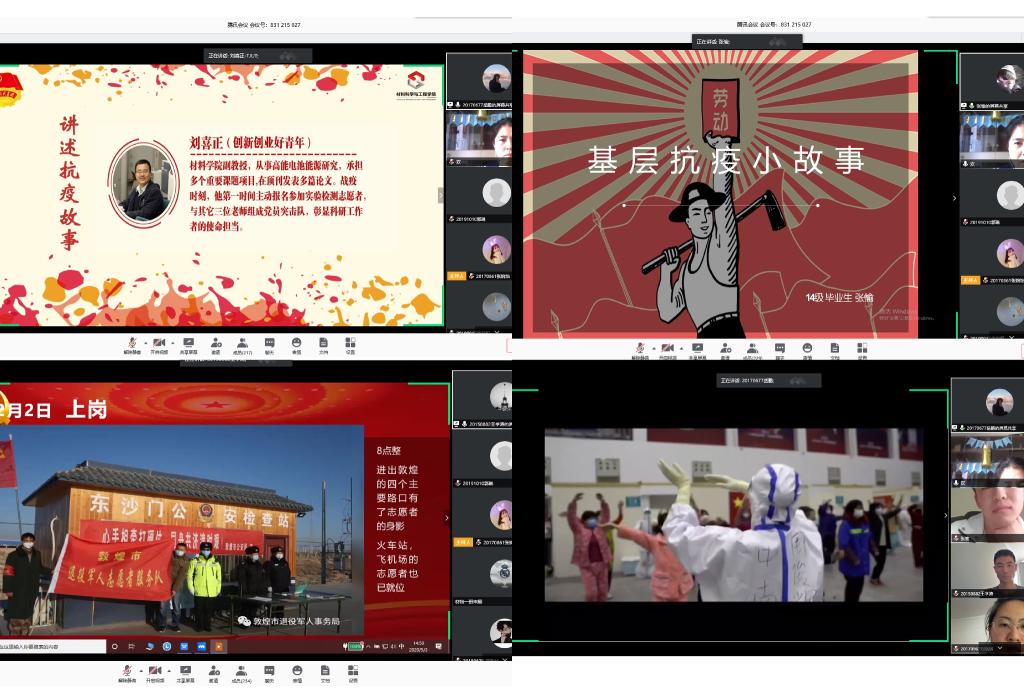The image size is (1024, 693).
Task: Open the notification center in the shared Windows taskbar
Action: pos(438,646)
